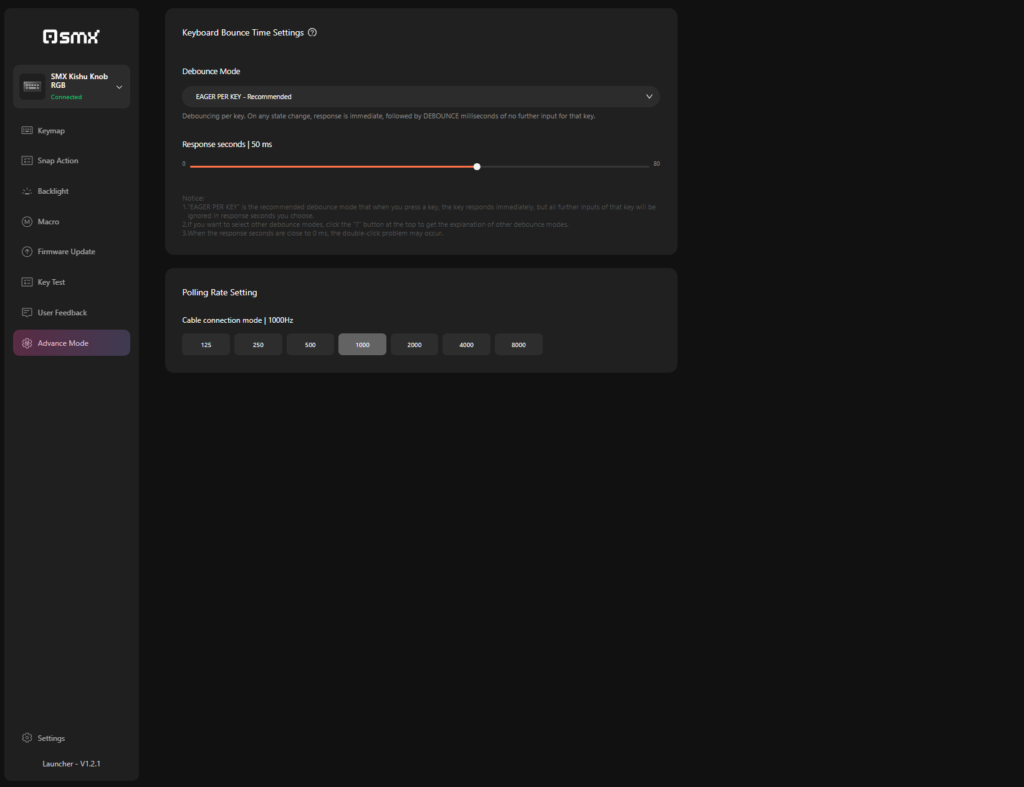Select the 125 Hz polling rate

pyautogui.click(x=206, y=344)
